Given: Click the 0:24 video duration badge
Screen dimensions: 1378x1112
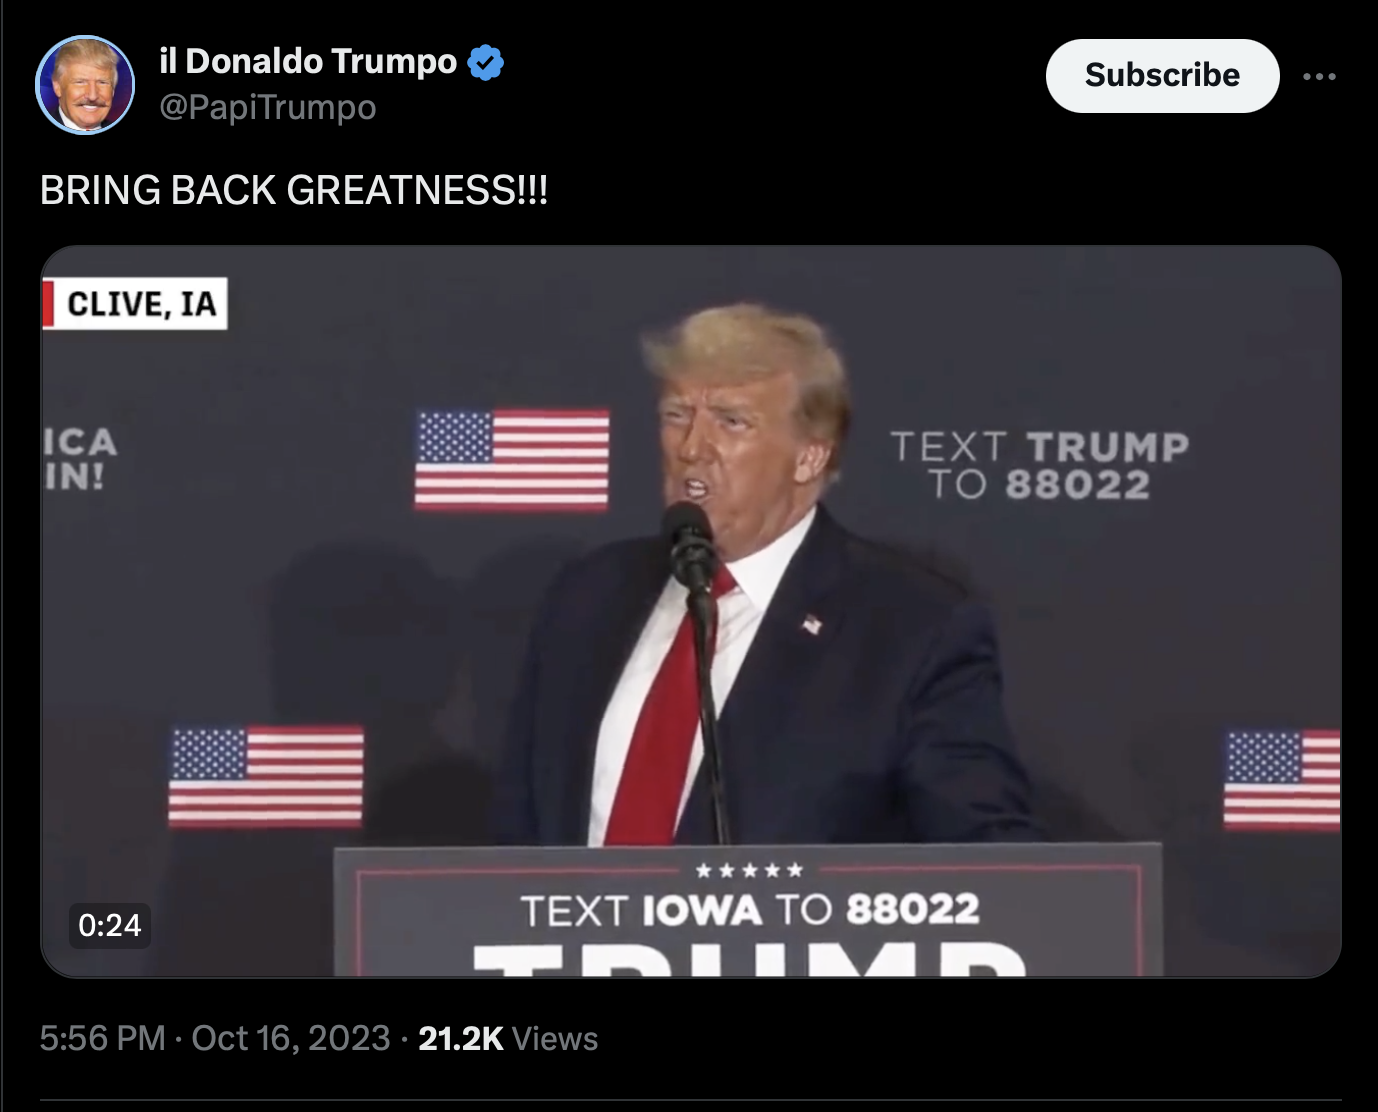Looking at the screenshot, I should (110, 925).
